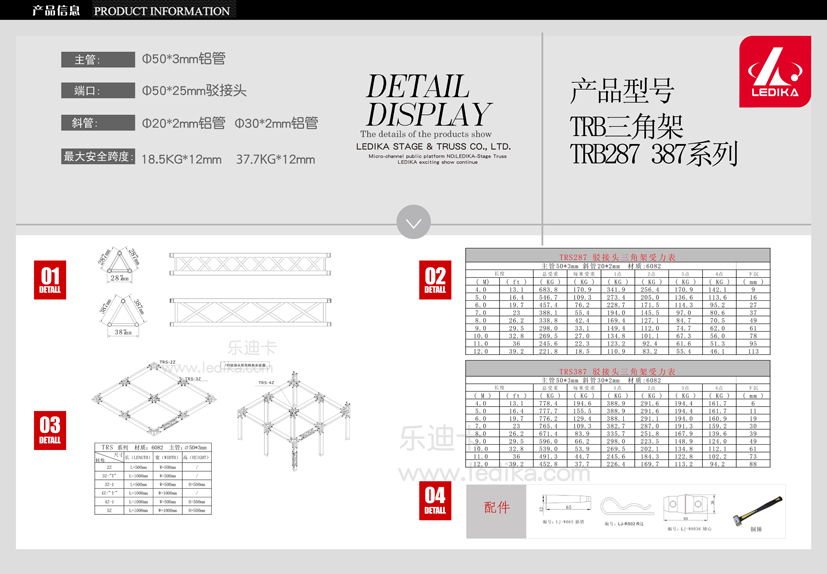Image resolution: width=827 pixels, height=574 pixels.
Task: Click the 387mm triangle cross-section diagram
Action: (x=122, y=316)
